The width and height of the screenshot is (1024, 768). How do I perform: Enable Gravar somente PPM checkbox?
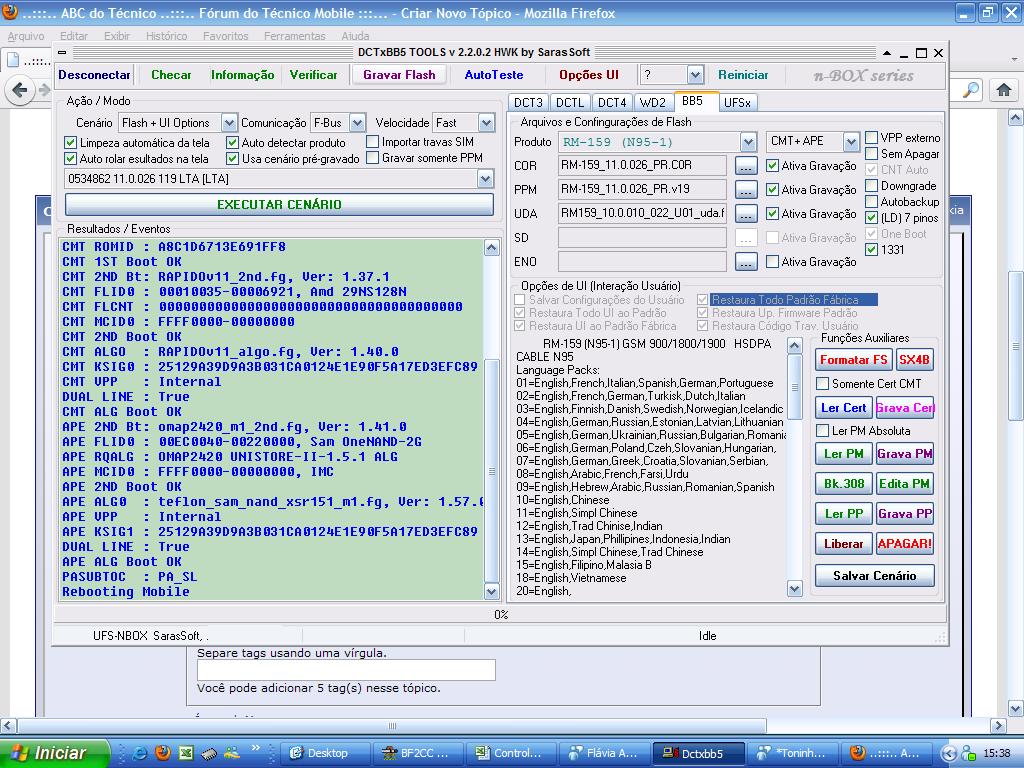pos(372,158)
